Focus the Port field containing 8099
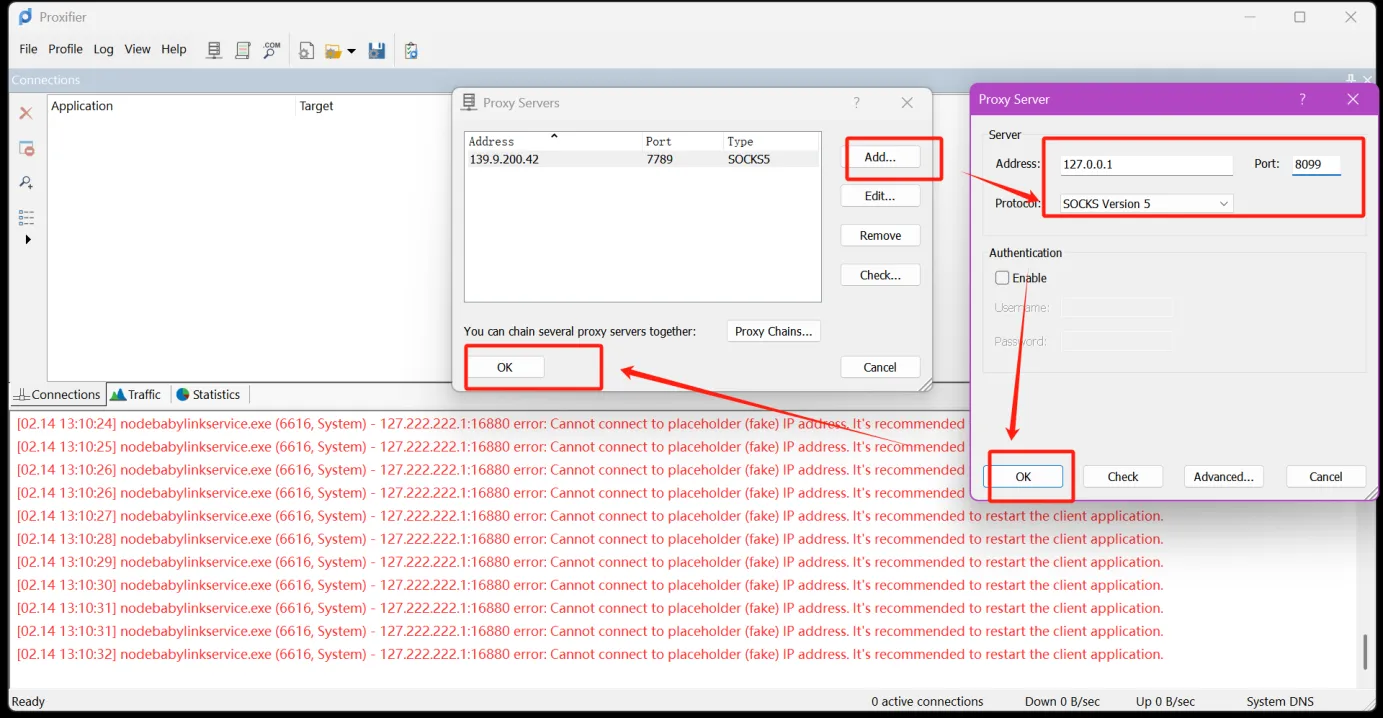Viewport: 1383px width, 718px height. tap(1316, 165)
